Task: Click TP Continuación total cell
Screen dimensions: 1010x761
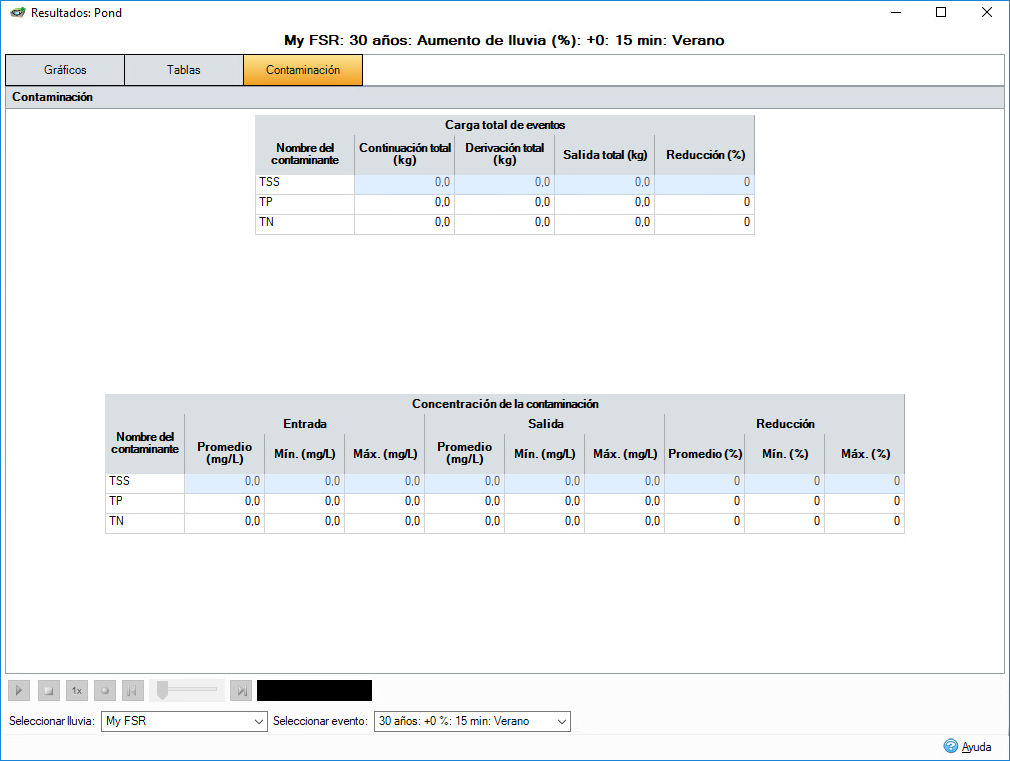Action: [x=405, y=202]
